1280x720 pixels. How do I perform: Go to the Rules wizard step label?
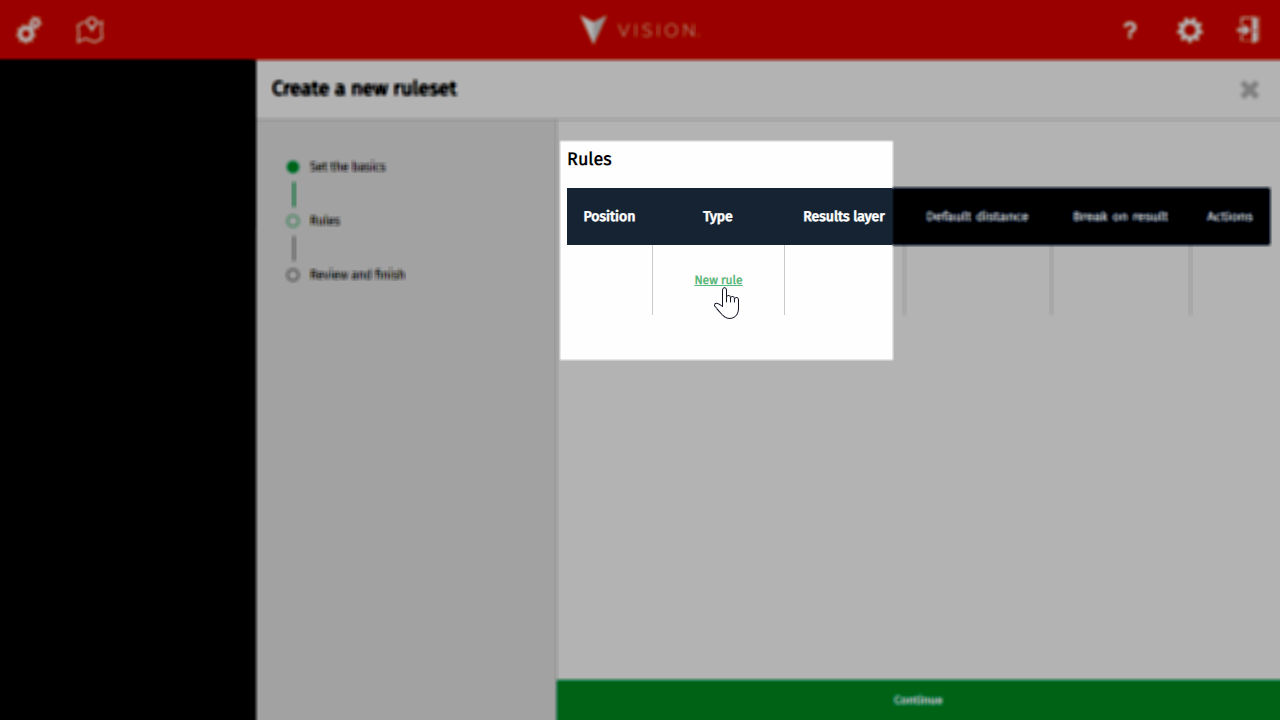325,221
